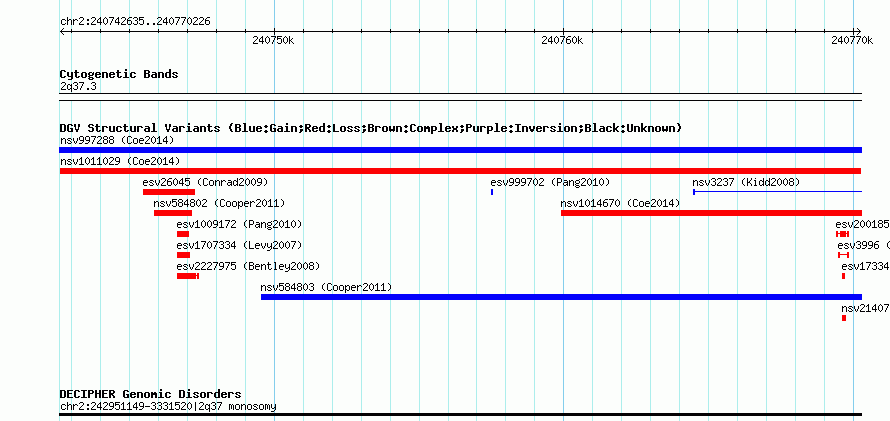
Task: Click the nsv21407 red variant marker
Action: click(x=844, y=318)
